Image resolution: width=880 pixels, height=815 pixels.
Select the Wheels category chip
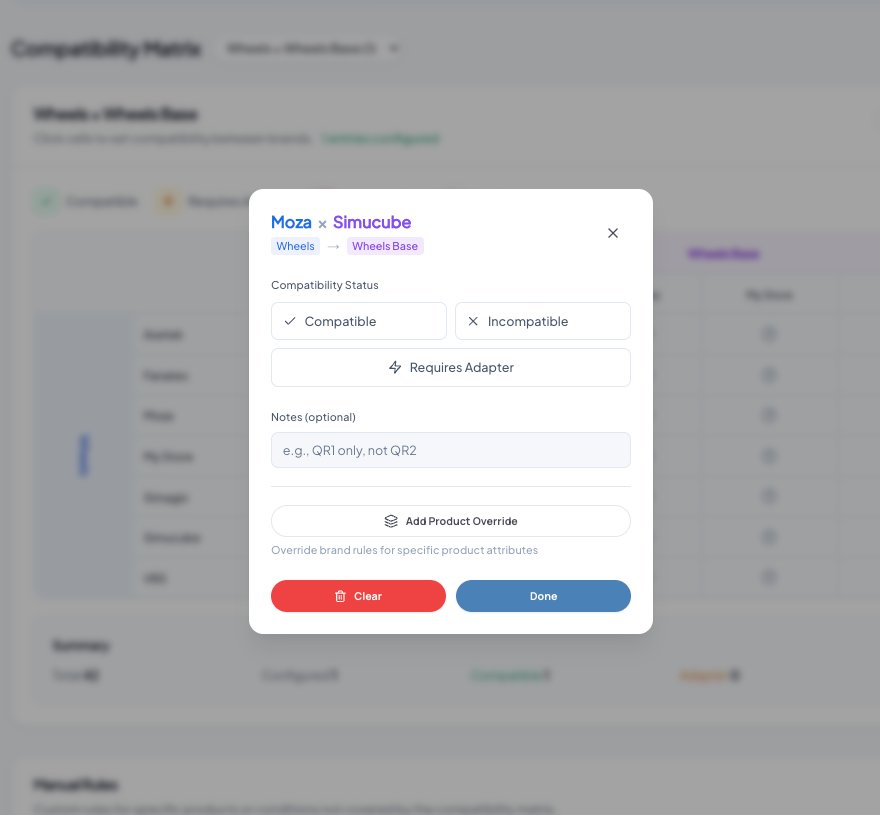[295, 246]
